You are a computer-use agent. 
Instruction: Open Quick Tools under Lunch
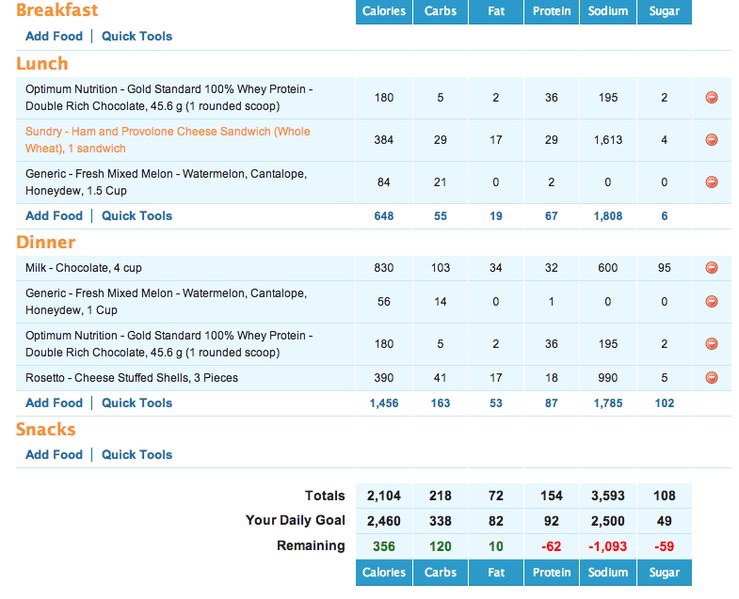137,216
